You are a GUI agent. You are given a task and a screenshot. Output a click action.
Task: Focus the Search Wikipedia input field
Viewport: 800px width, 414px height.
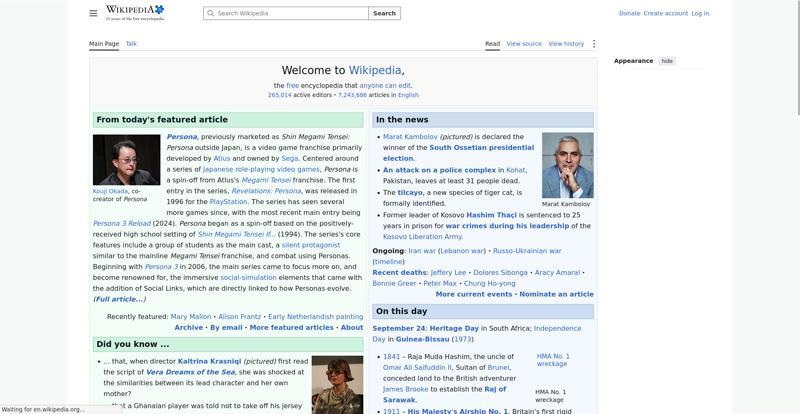coord(286,13)
